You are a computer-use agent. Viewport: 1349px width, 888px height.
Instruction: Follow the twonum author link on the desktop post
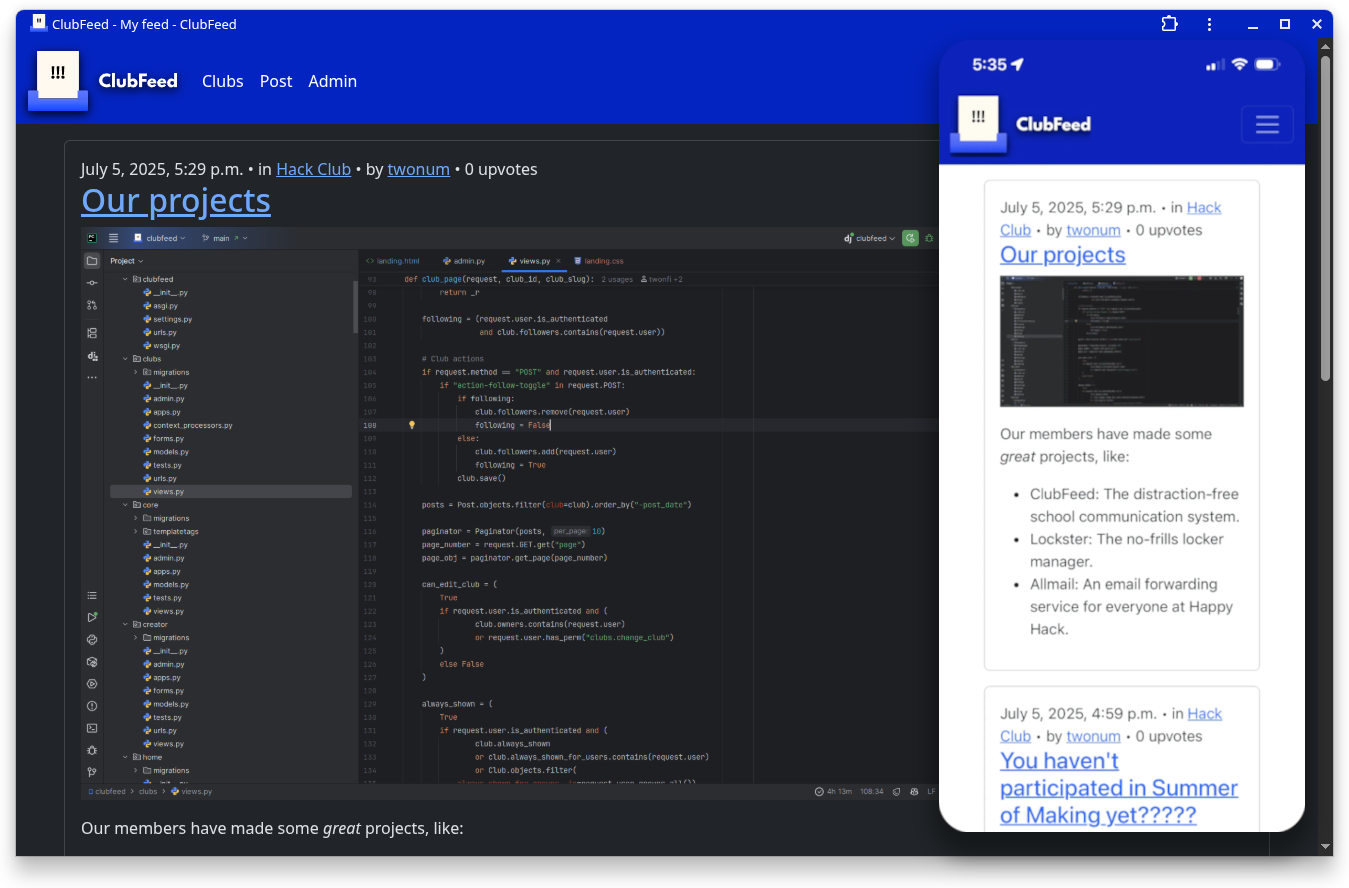coord(419,169)
